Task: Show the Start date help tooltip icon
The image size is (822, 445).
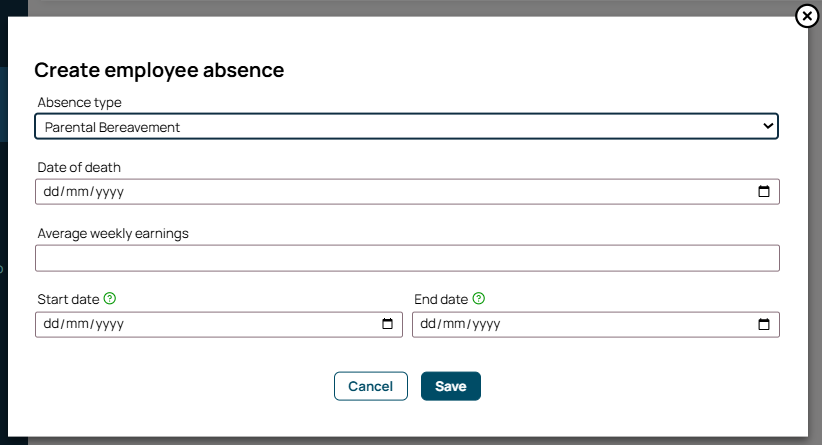Action: 110,298
